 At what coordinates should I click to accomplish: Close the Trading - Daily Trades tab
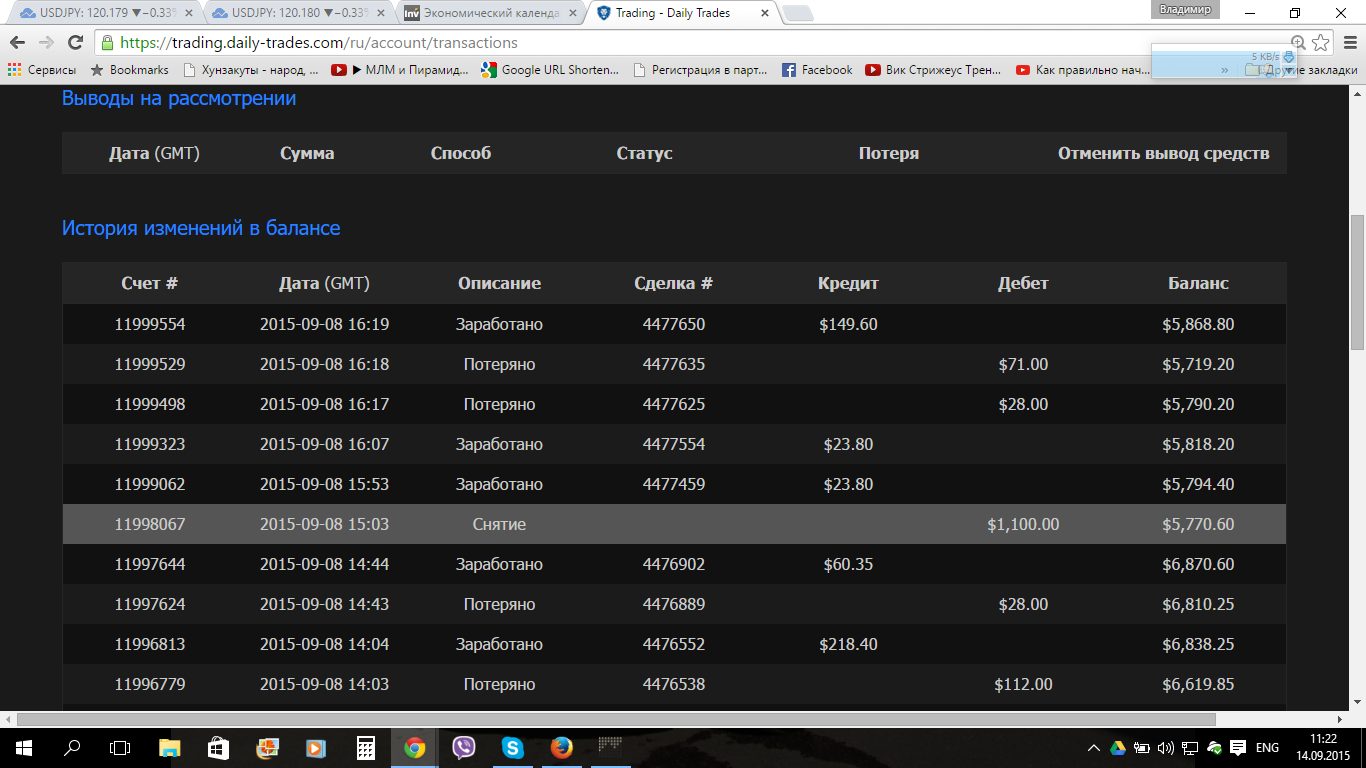764,13
